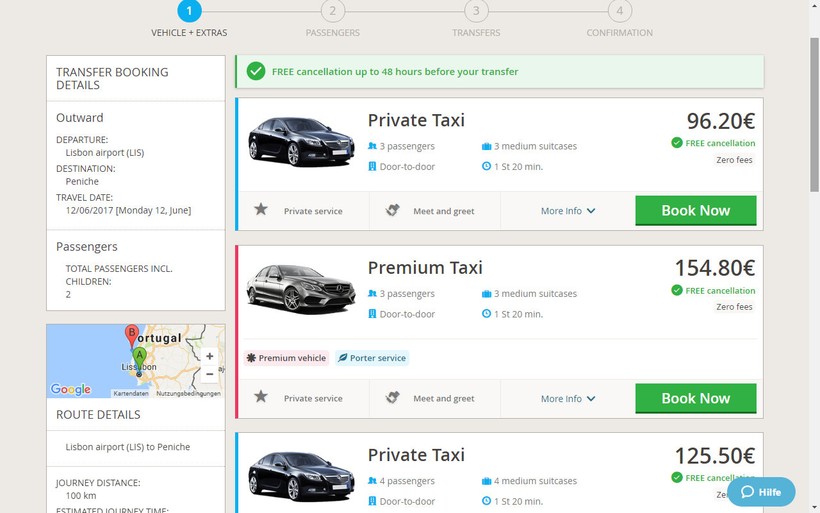Click the Premium Taxi silver car thumbnail

click(x=301, y=288)
